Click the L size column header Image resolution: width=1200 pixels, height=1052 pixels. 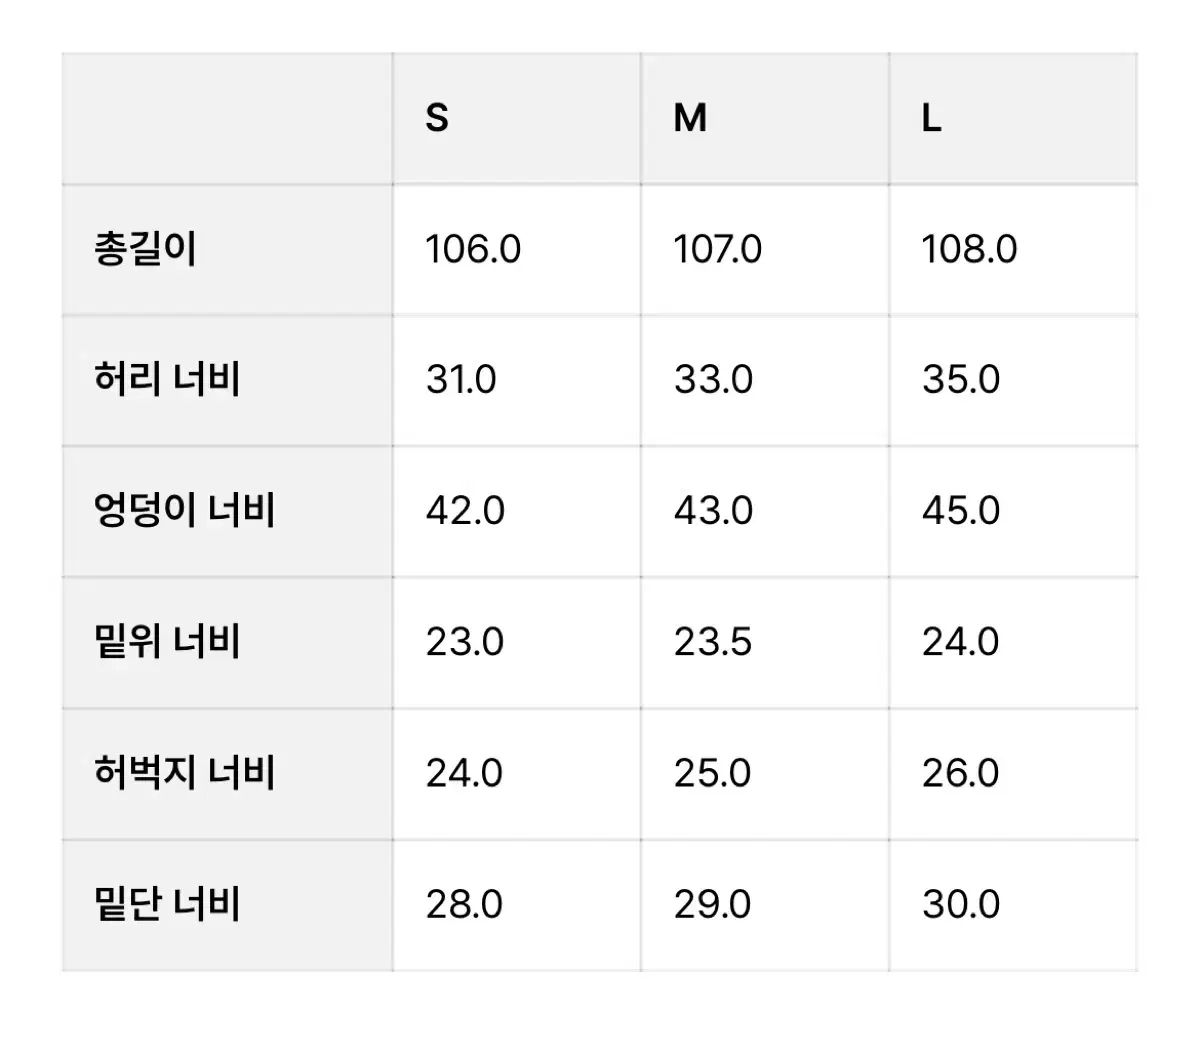(x=931, y=119)
